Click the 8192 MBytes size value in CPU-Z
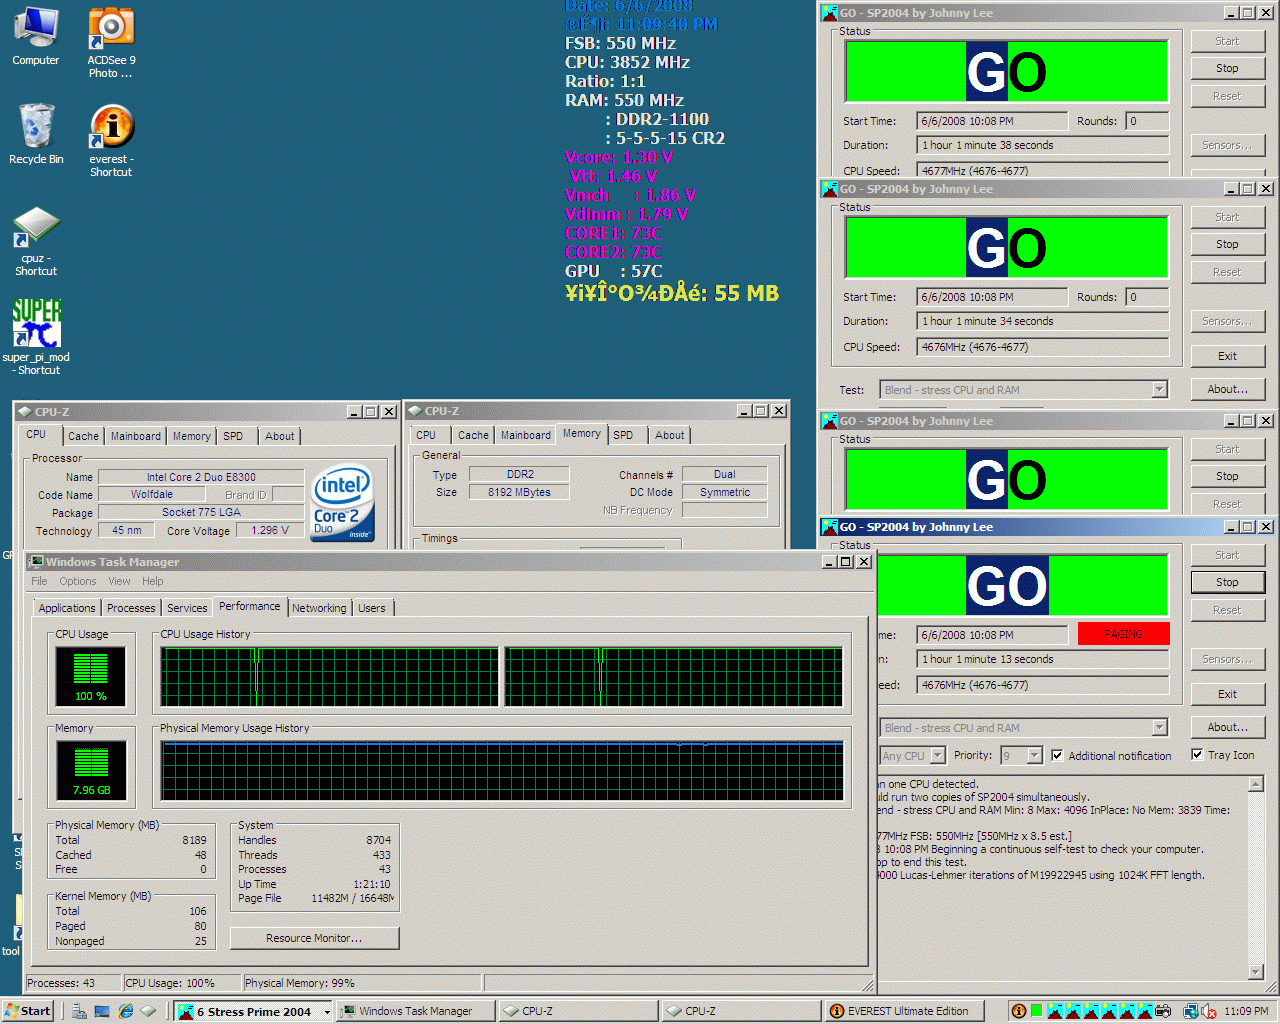 (x=519, y=492)
